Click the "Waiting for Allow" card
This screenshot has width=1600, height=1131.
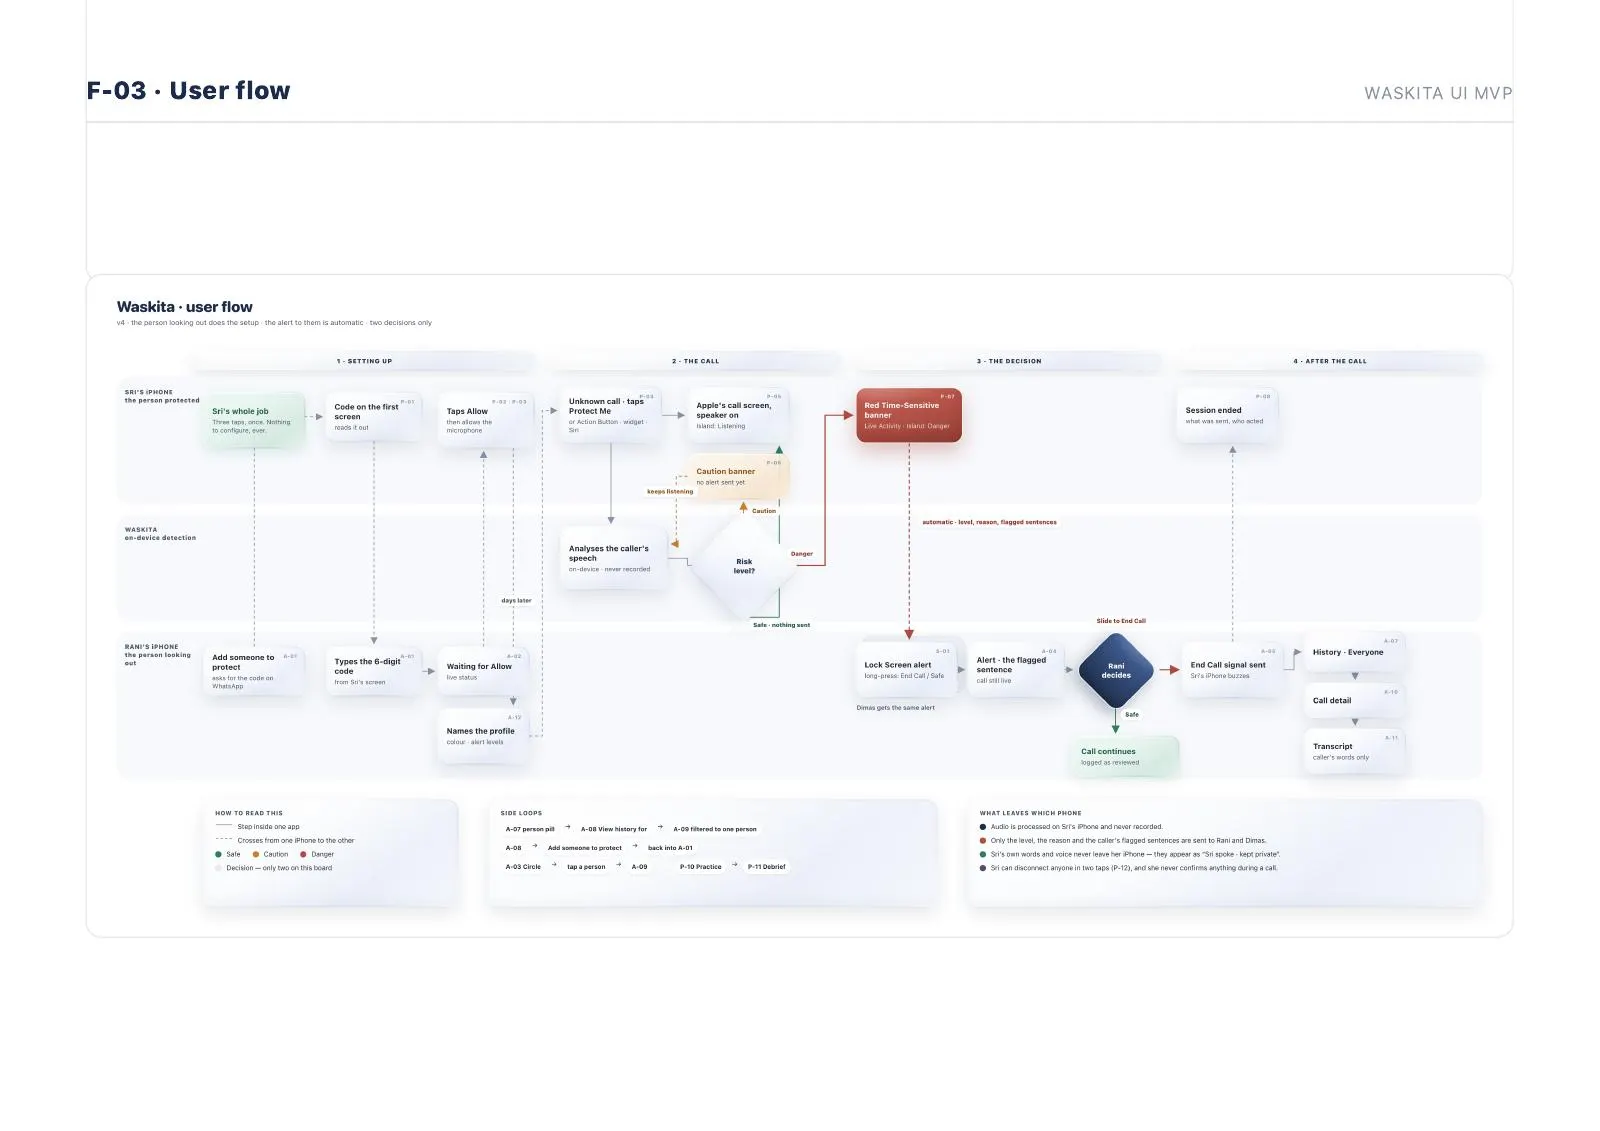(x=483, y=671)
